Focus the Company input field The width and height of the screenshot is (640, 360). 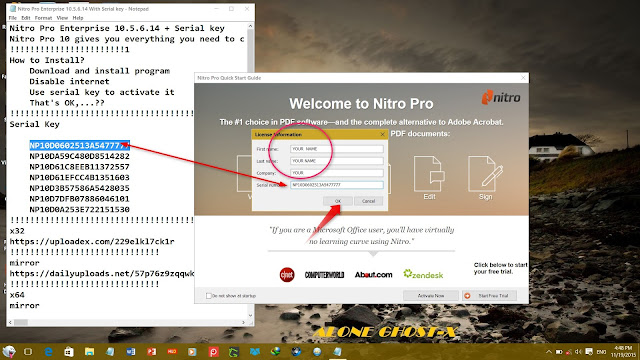pos(337,173)
